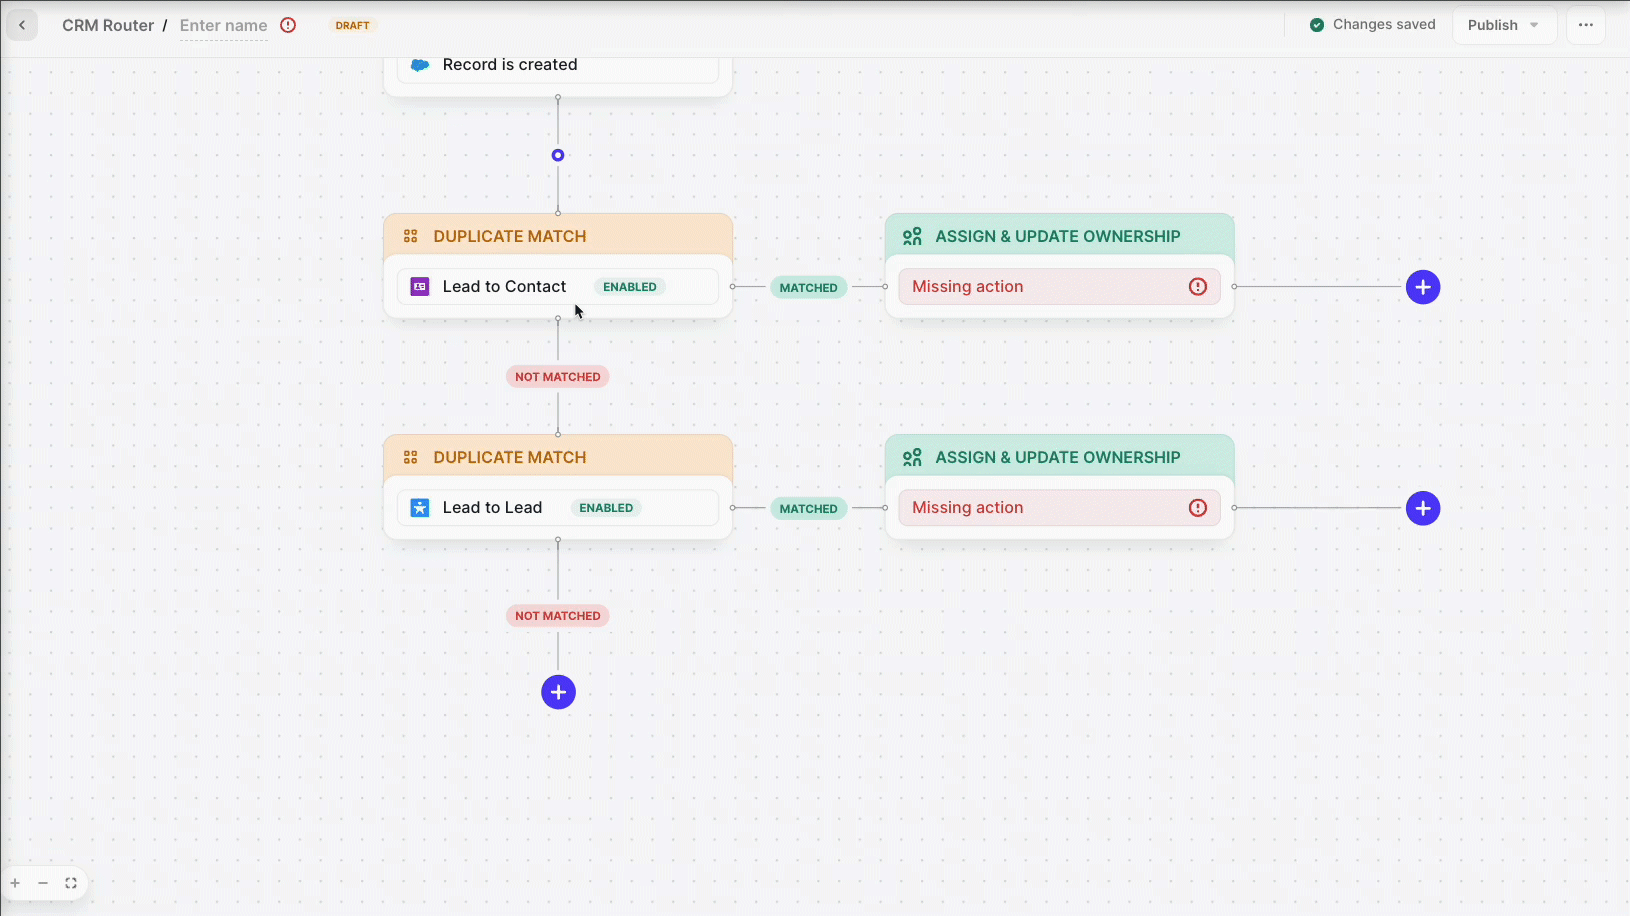This screenshot has width=1630, height=916.
Task: Click people icon in second Assign & Update Ownership
Action: click(912, 457)
